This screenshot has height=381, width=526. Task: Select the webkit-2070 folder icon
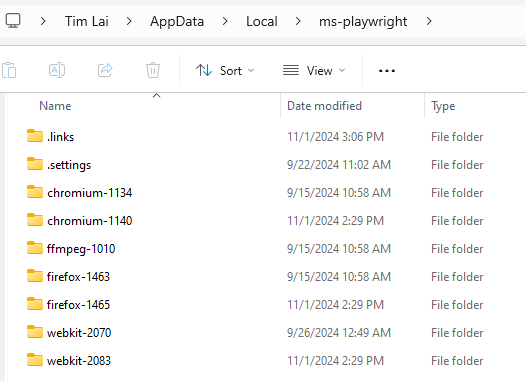(x=35, y=332)
